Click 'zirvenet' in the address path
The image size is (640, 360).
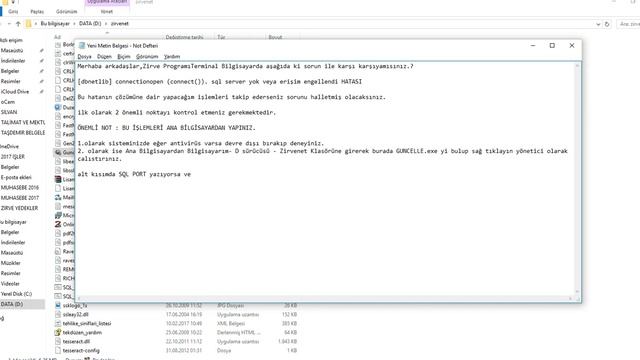pyautogui.click(x=120, y=24)
